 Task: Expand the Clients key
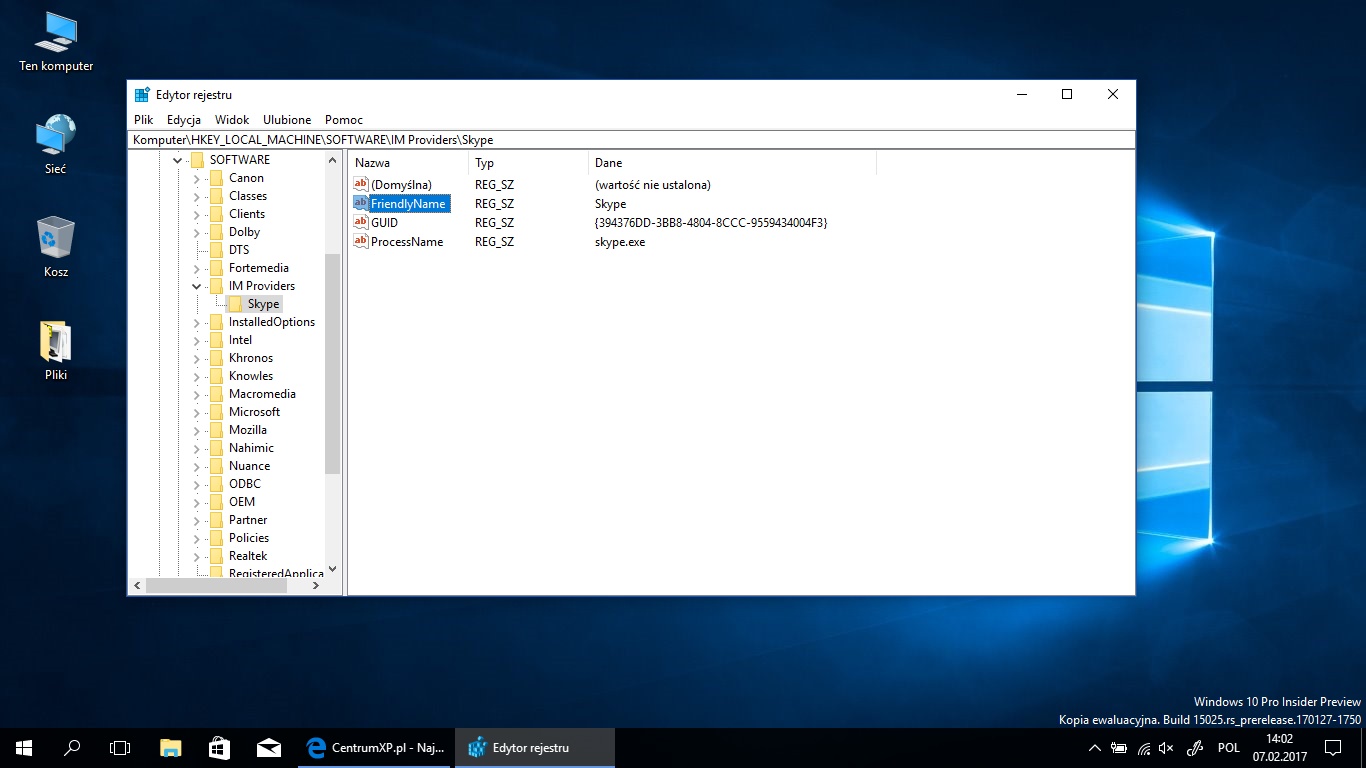pos(196,214)
